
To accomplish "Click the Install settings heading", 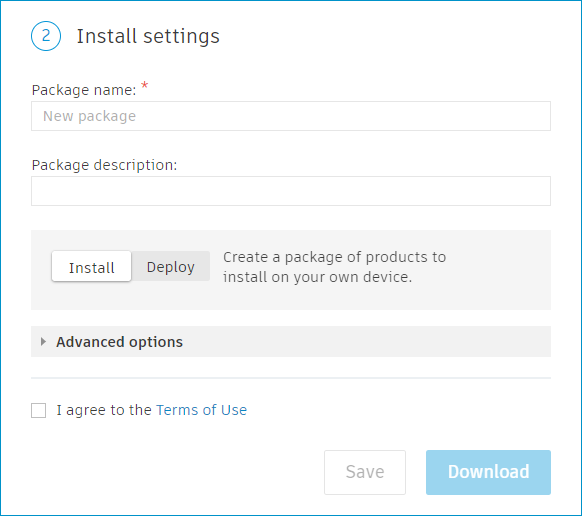I will pos(148,36).
